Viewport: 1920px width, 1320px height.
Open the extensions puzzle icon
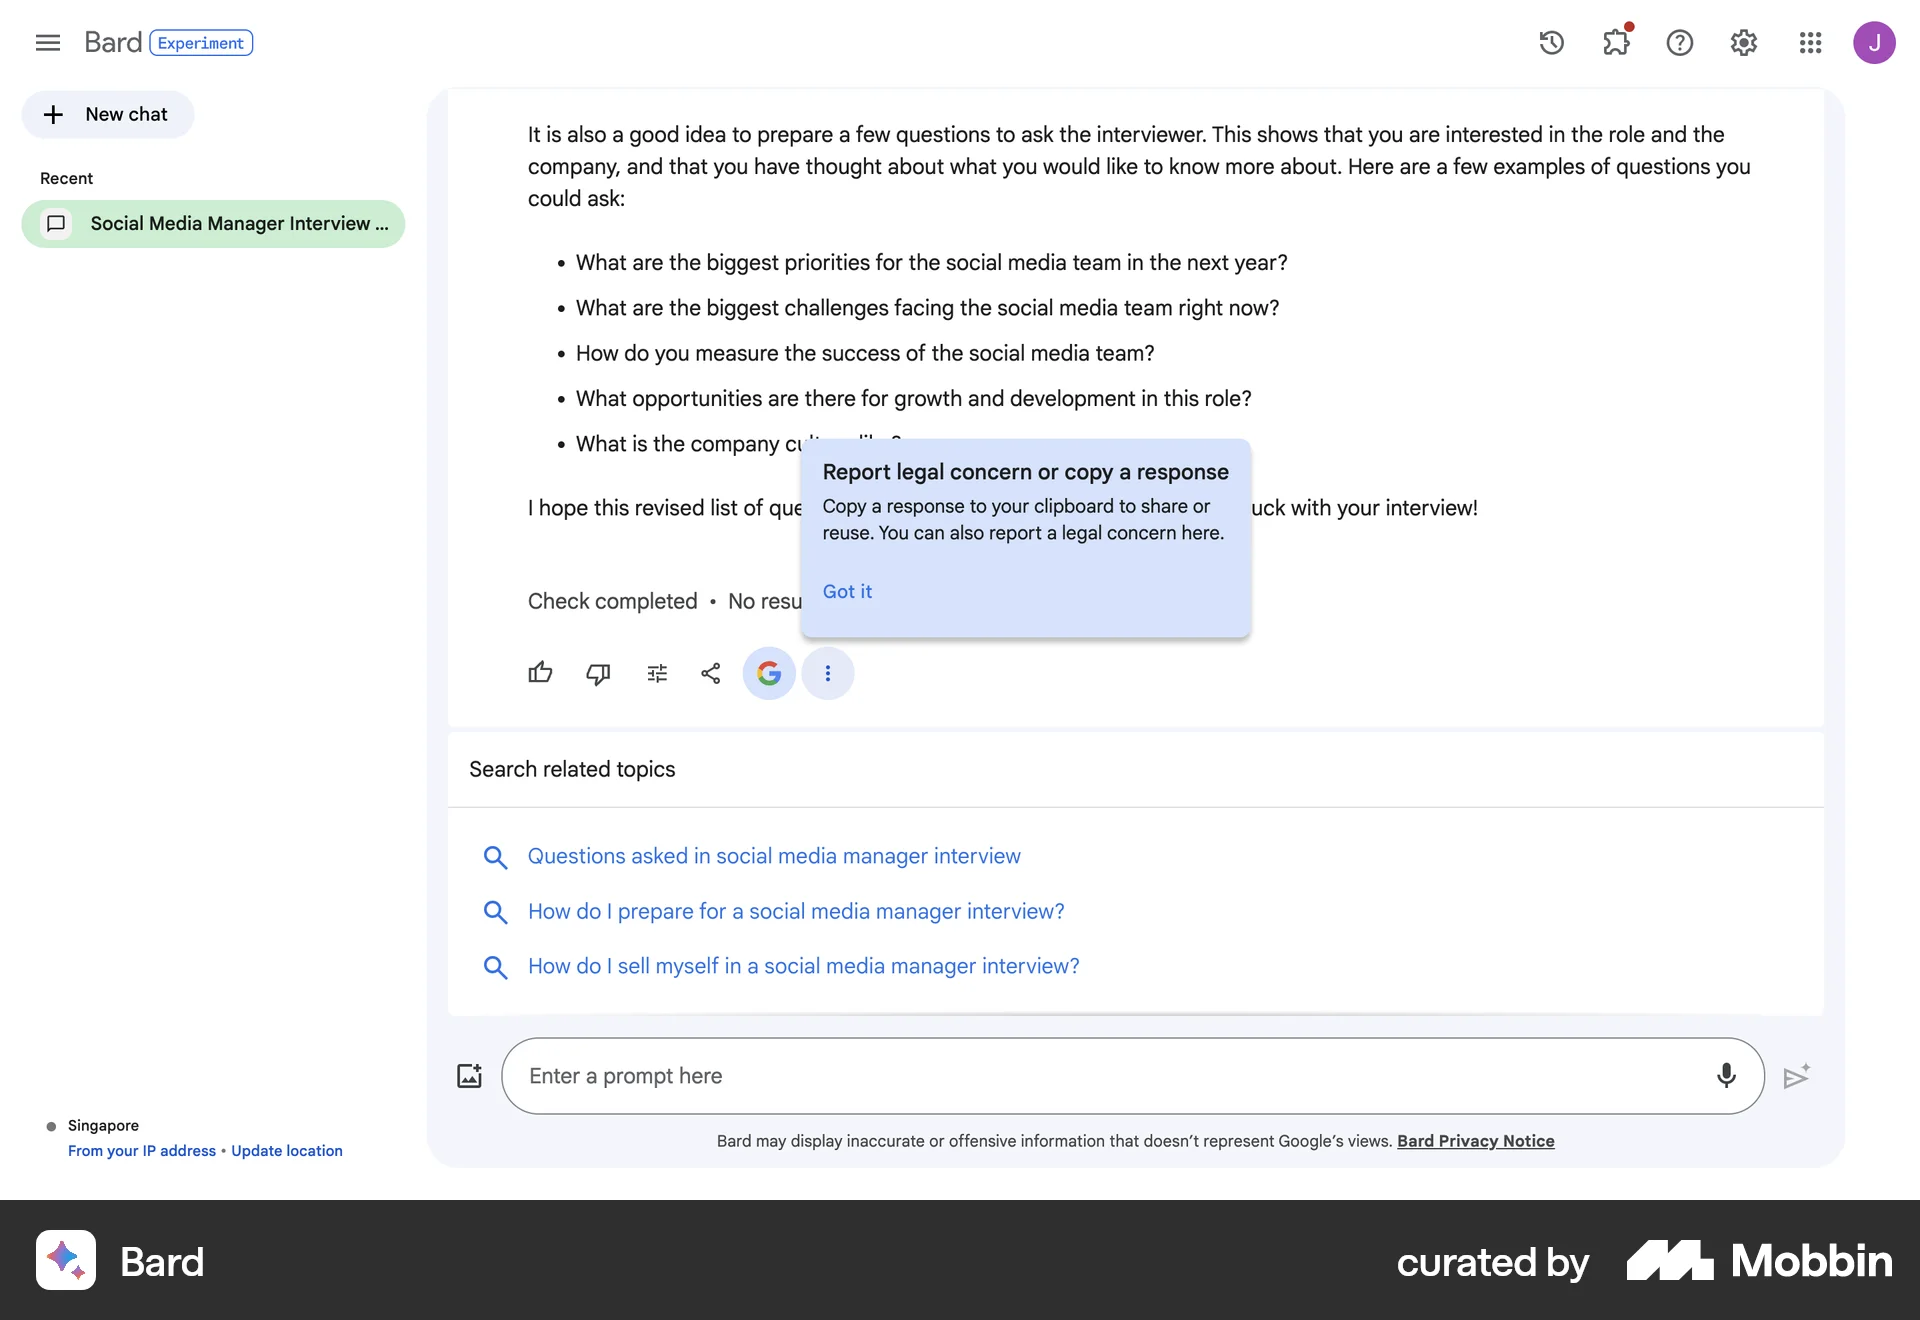pos(1616,43)
